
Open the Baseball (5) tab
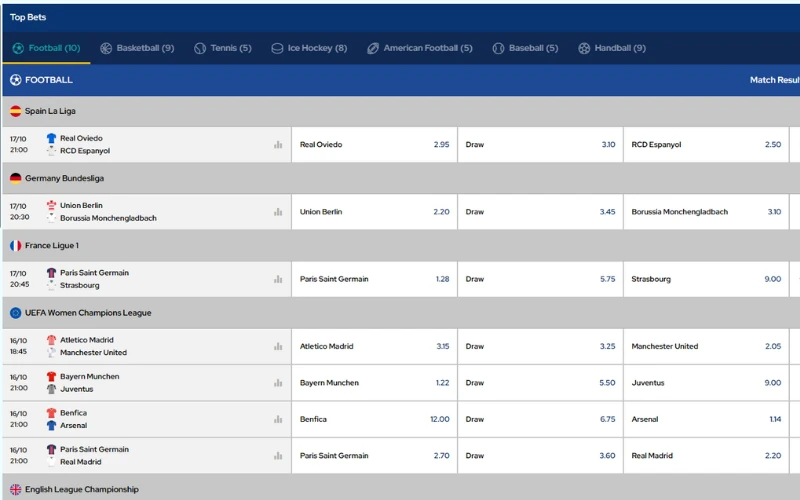coord(526,48)
